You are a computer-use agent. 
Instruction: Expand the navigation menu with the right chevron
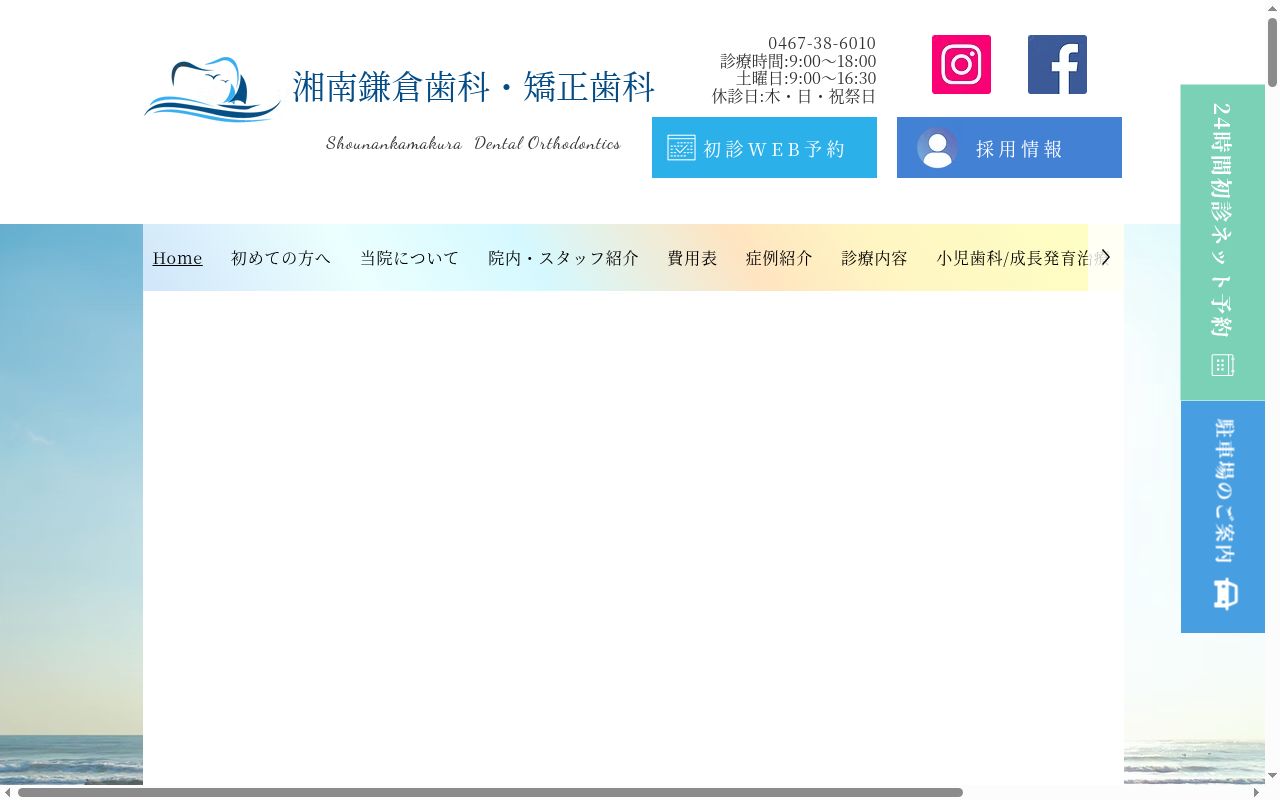1106,257
